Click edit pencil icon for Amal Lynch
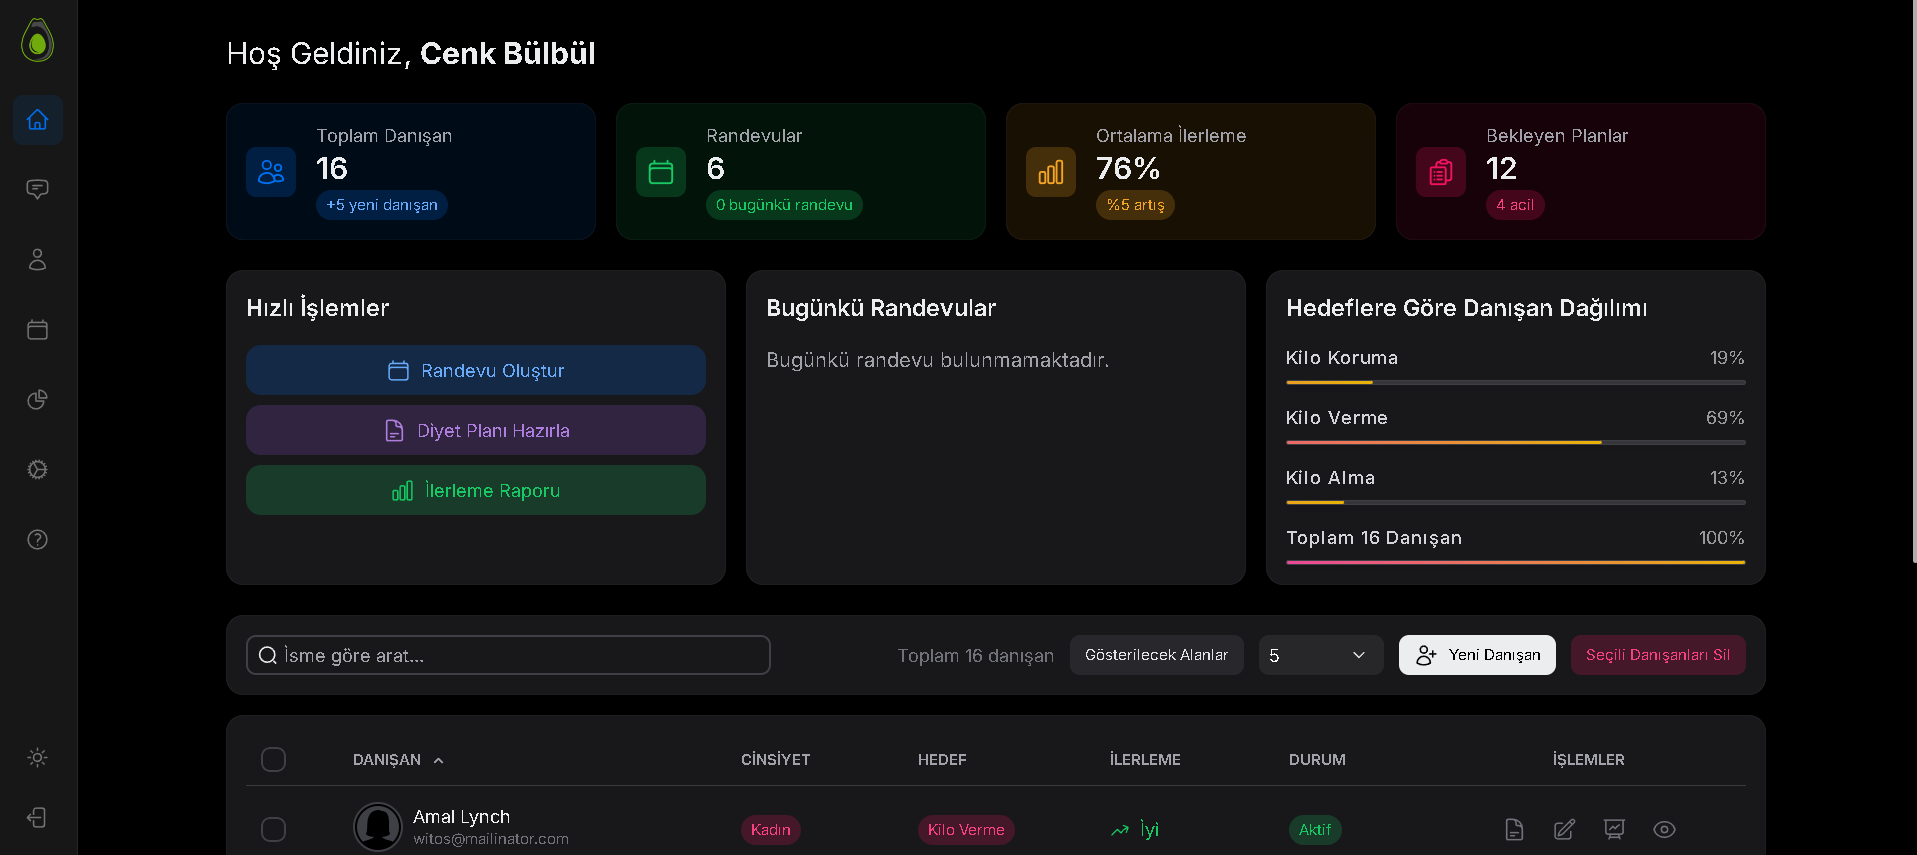The height and width of the screenshot is (855, 1917). point(1564,829)
